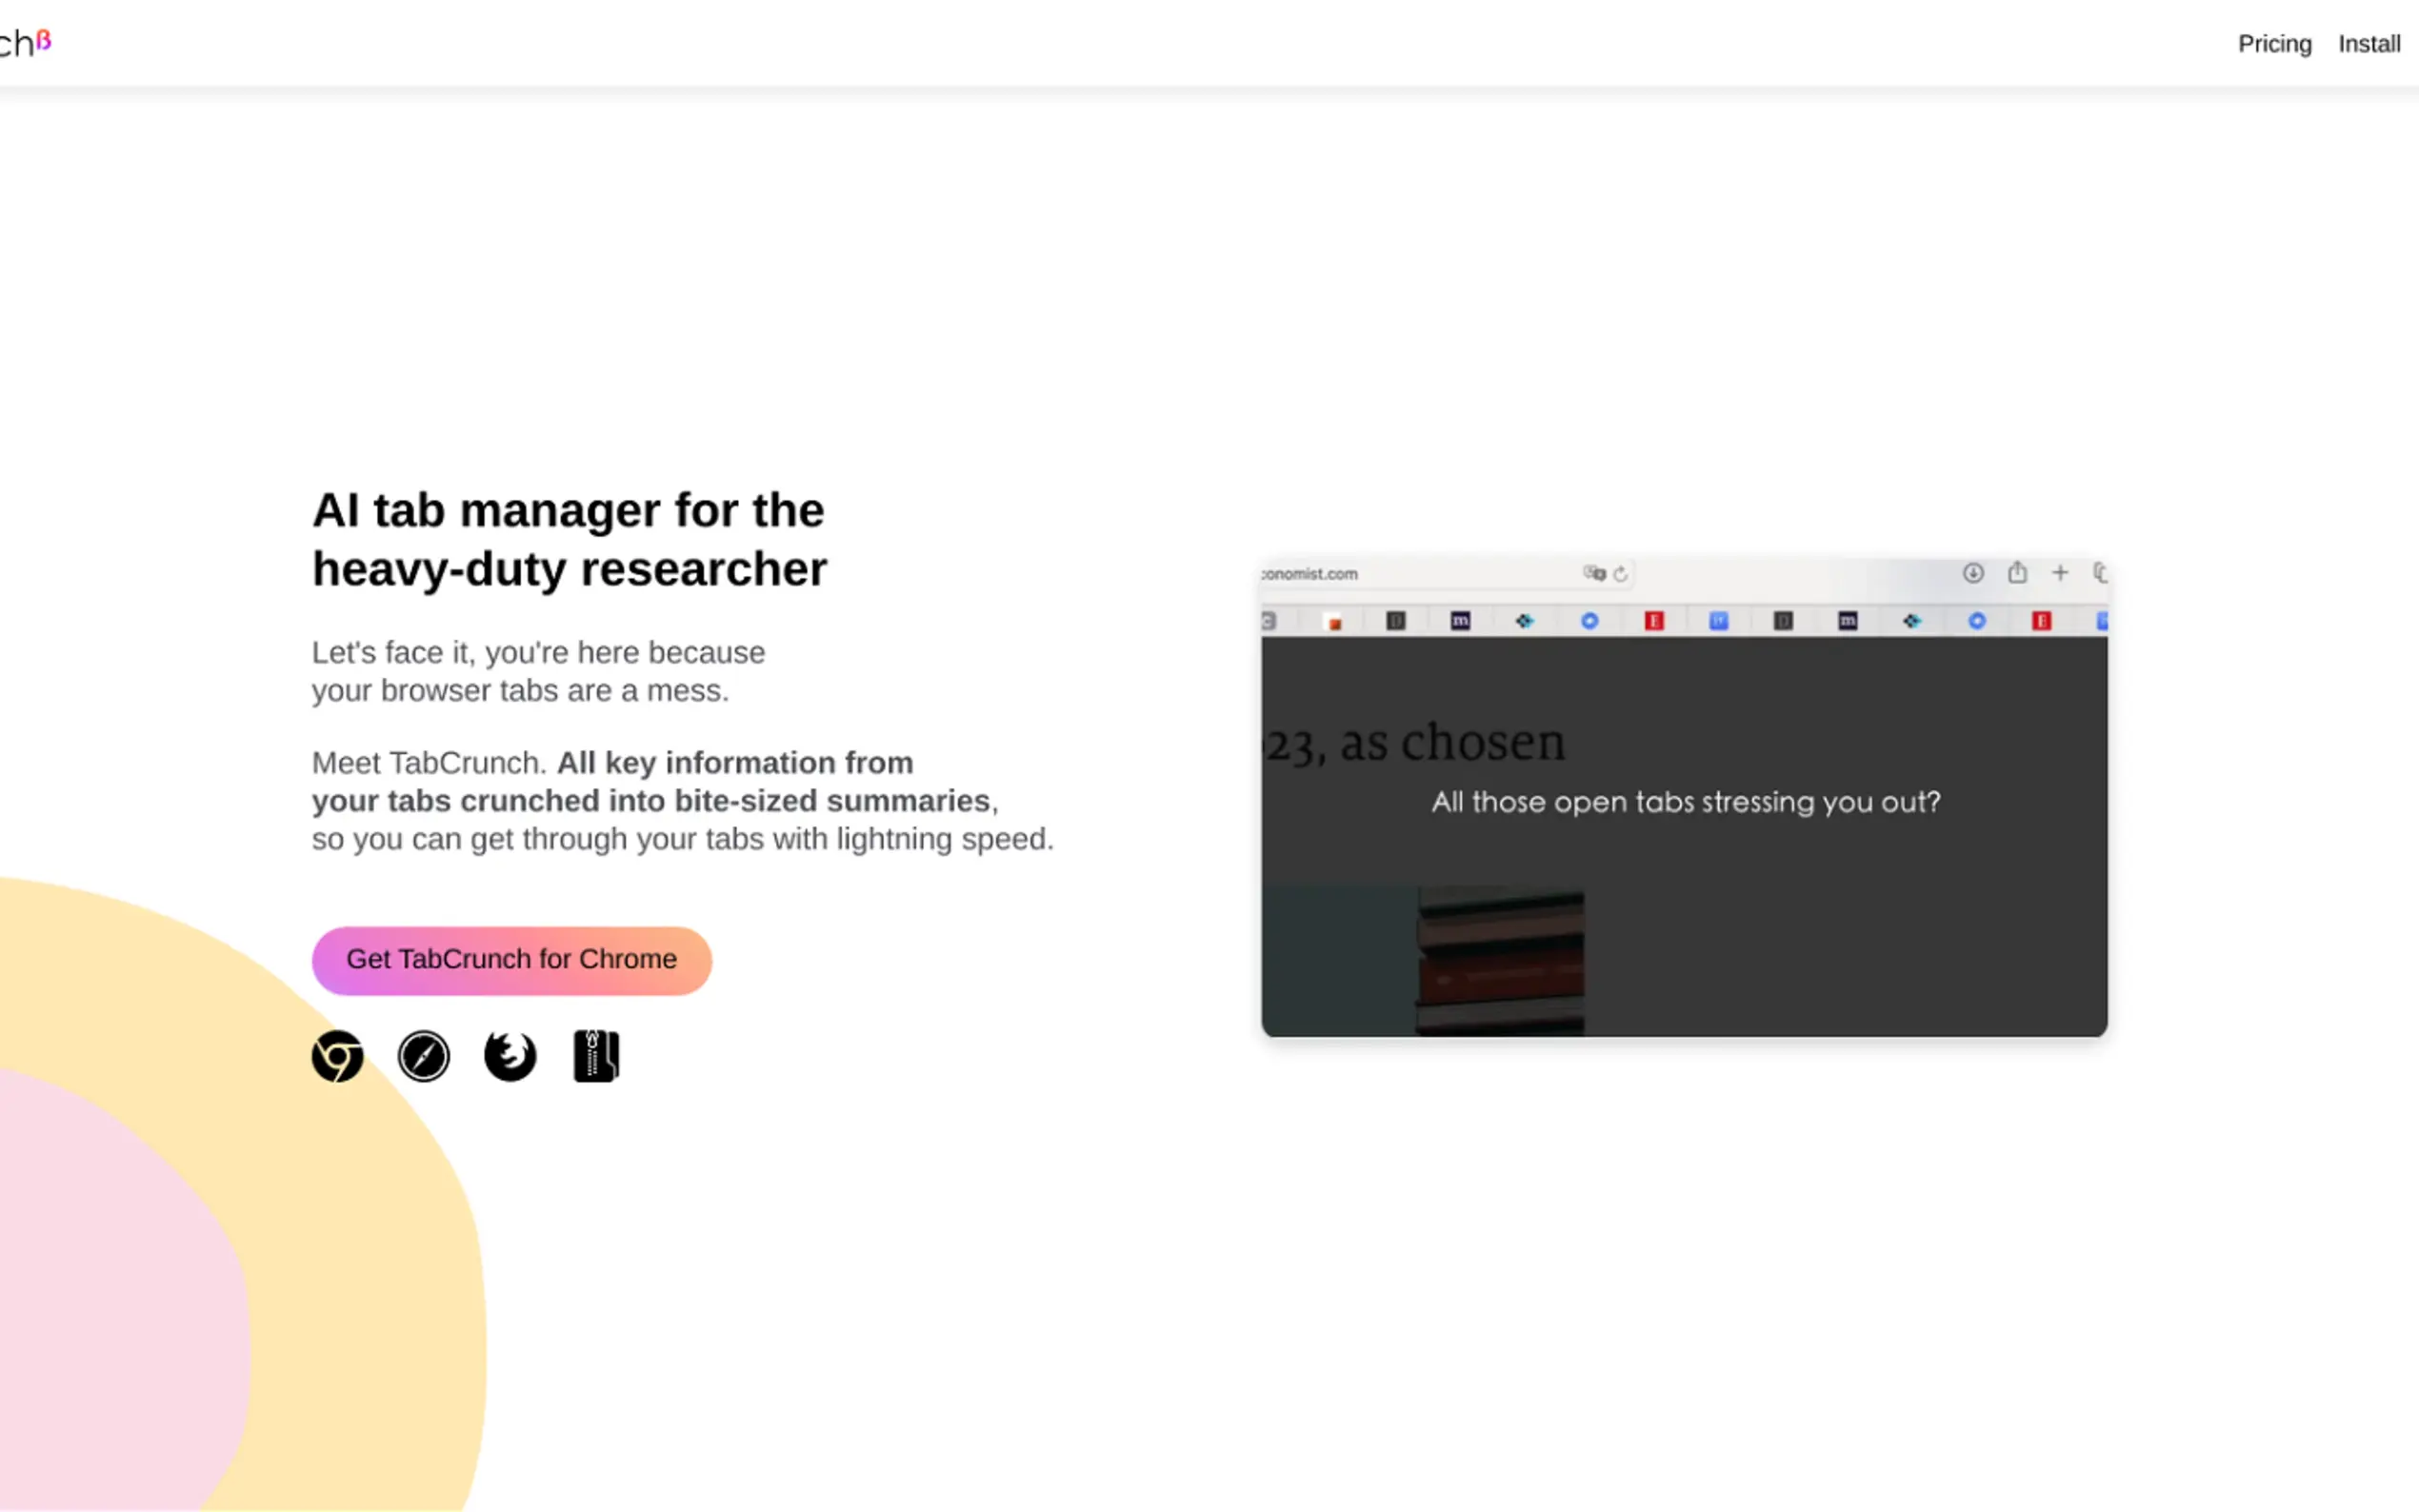Viewport: 2419px width, 1512px height.
Task: Click the download arrow icon in demo browser
Action: (1972, 573)
